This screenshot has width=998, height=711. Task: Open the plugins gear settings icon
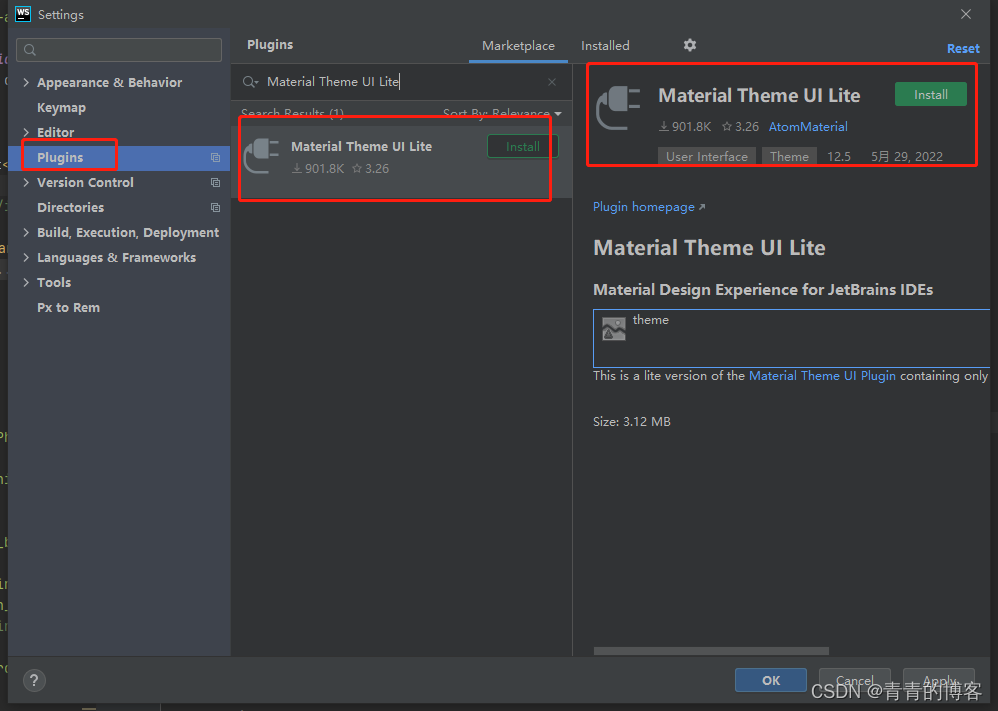coord(690,45)
